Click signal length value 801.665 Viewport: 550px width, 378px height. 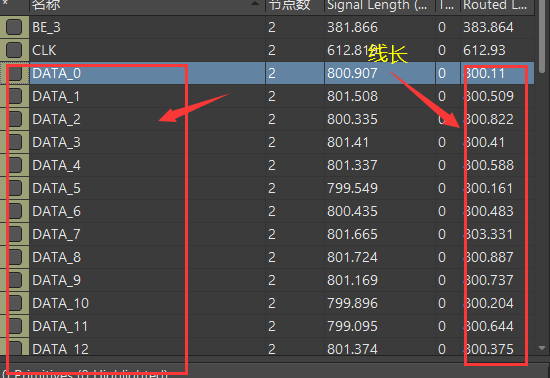click(353, 234)
